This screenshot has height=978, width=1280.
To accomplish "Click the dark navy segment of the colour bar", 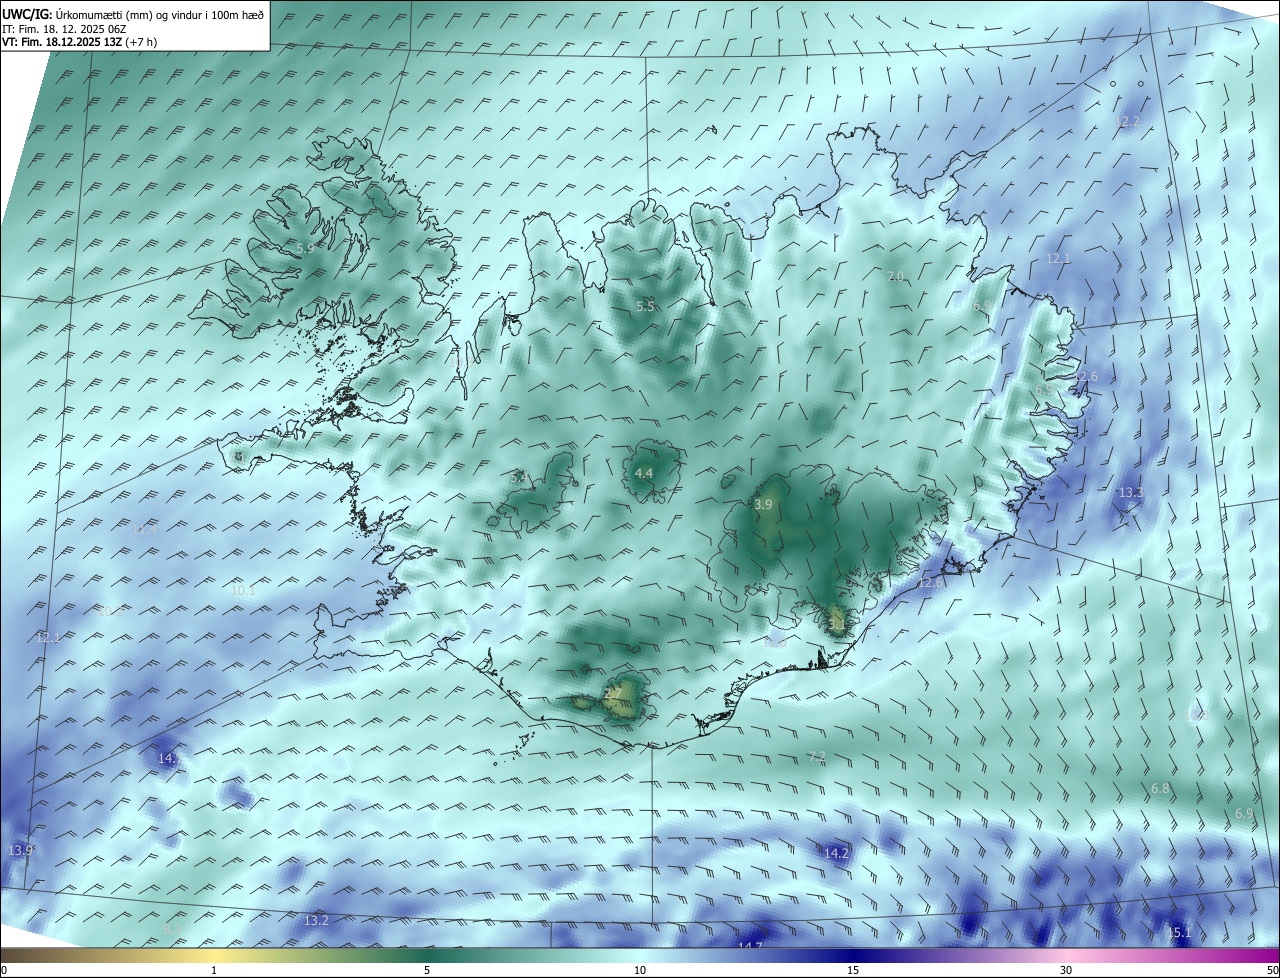I will click(853, 955).
